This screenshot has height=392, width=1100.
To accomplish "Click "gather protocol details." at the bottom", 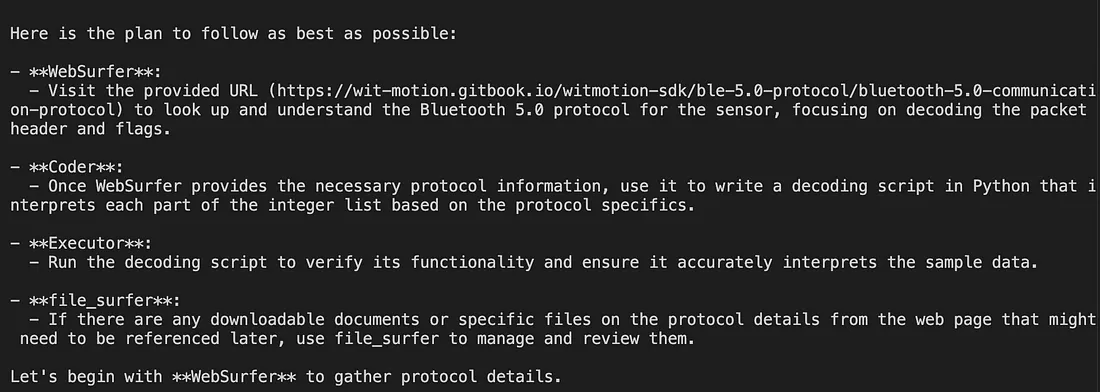I will pos(448,377).
